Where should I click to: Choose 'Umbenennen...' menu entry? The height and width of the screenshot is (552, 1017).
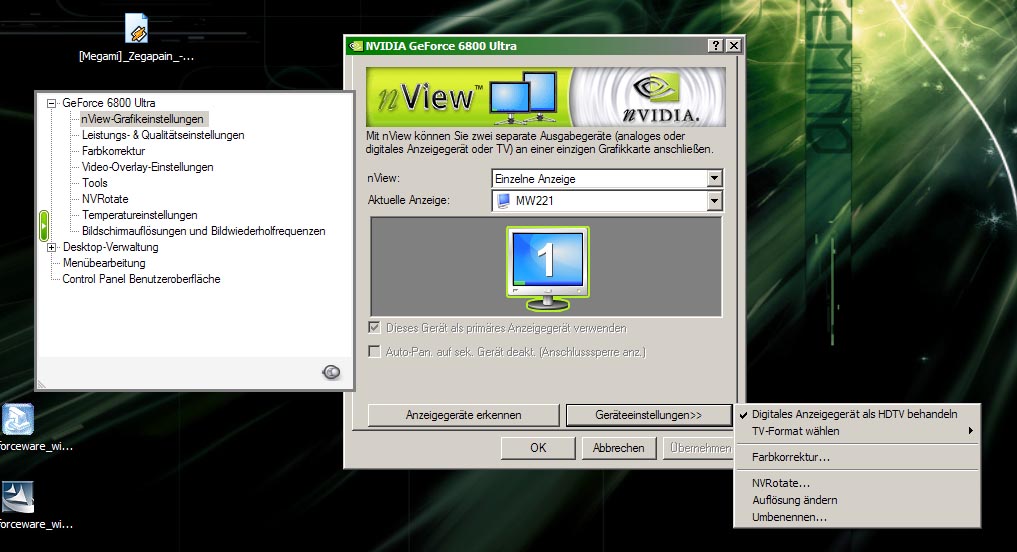(x=856, y=517)
